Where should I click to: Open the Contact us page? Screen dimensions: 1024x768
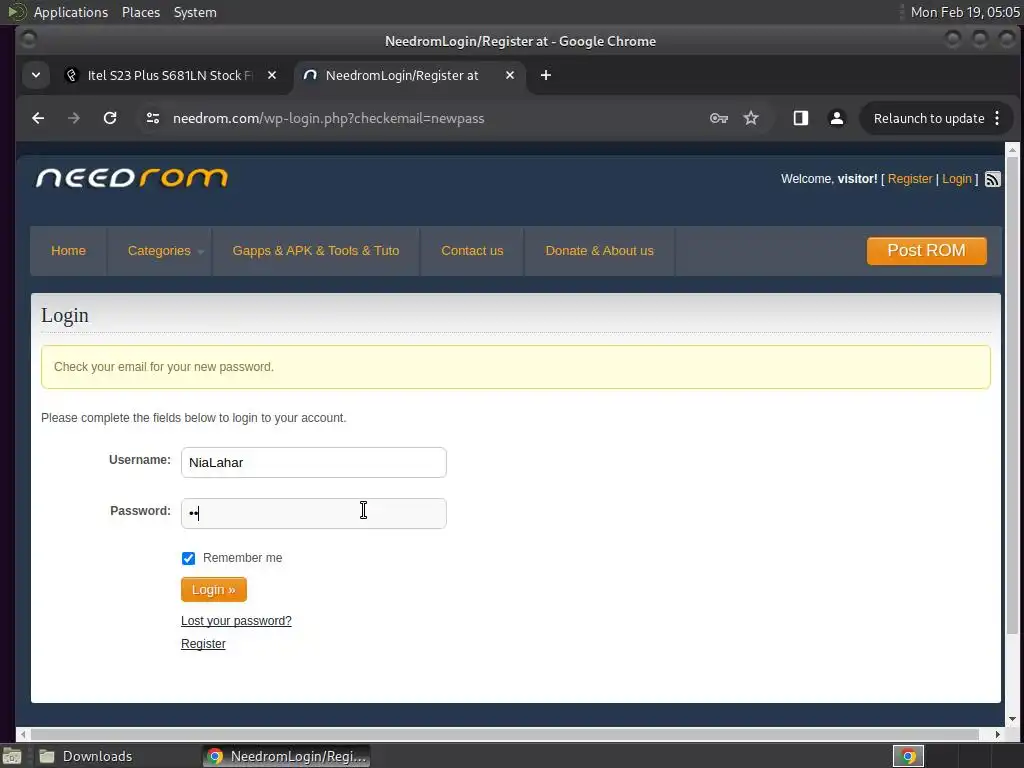click(472, 251)
